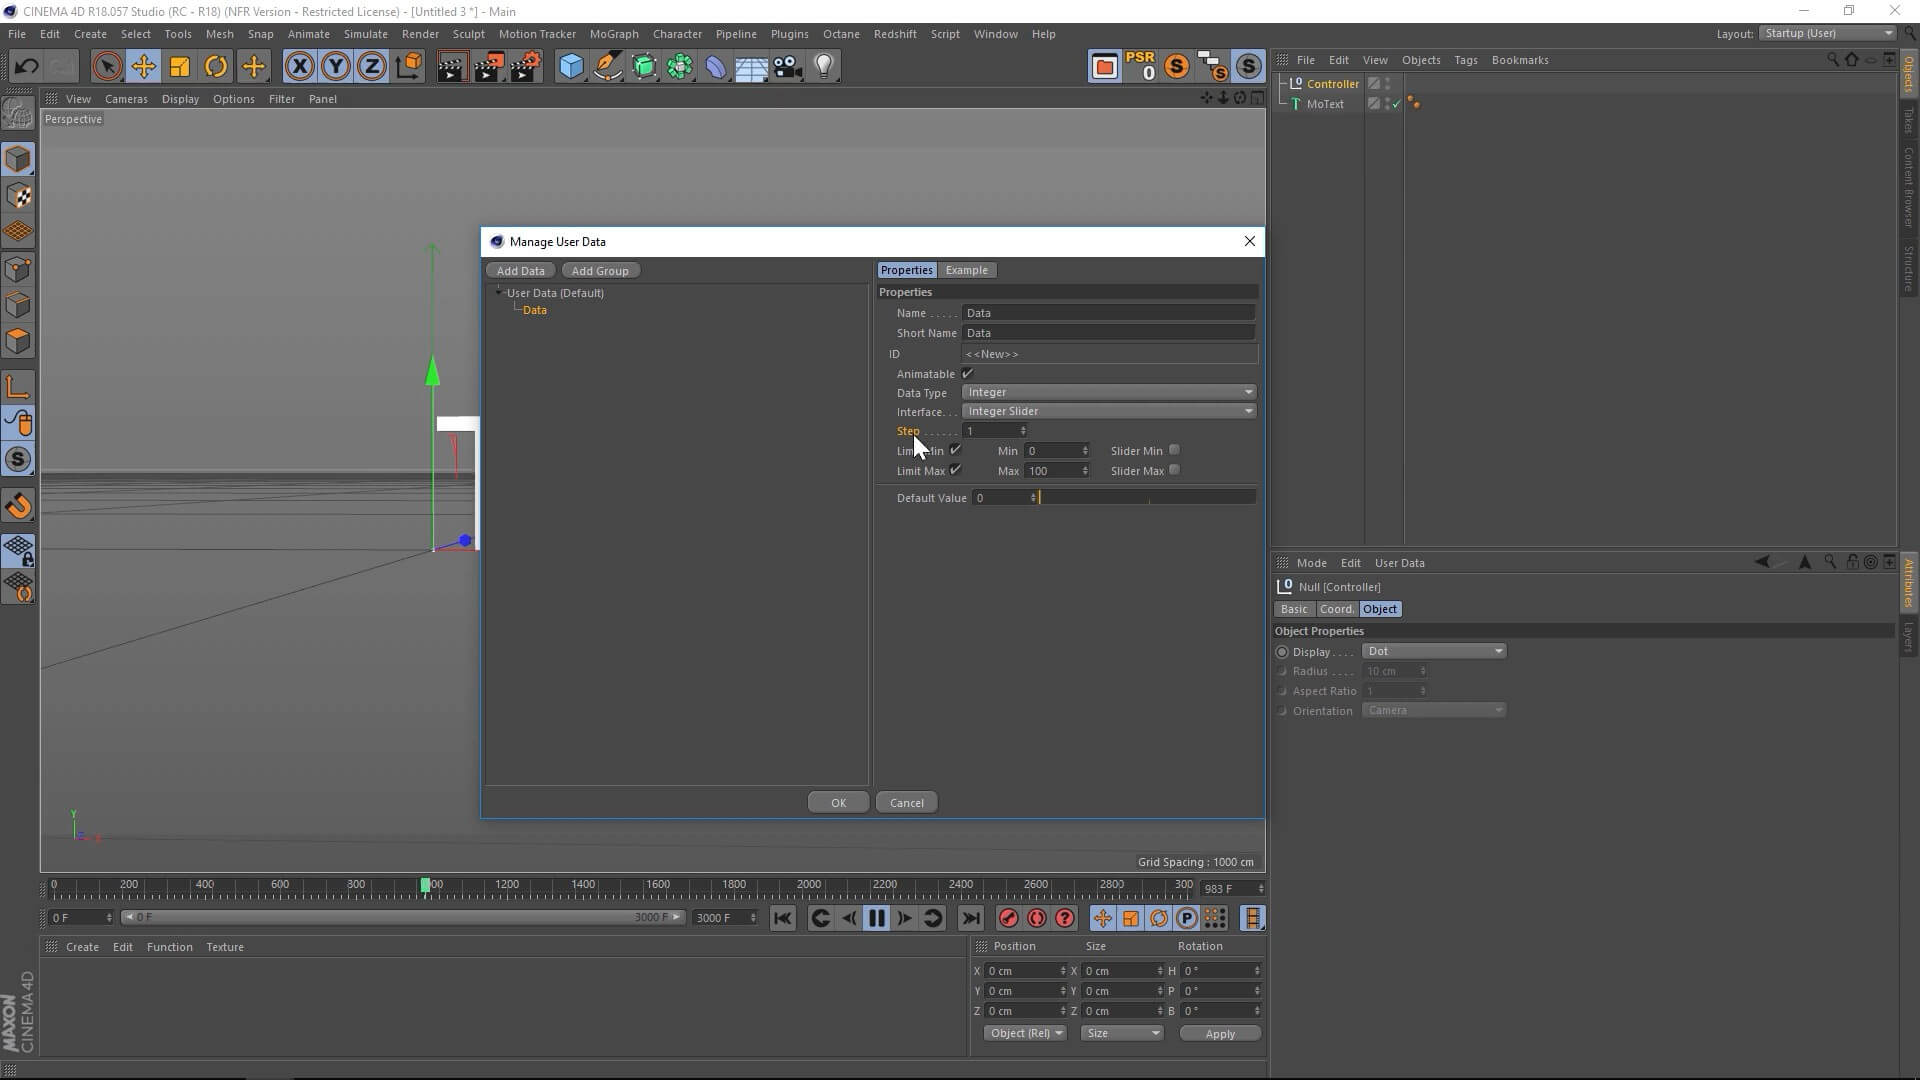
Task: Select the Move tool in top toolbar
Action: tap(143, 67)
